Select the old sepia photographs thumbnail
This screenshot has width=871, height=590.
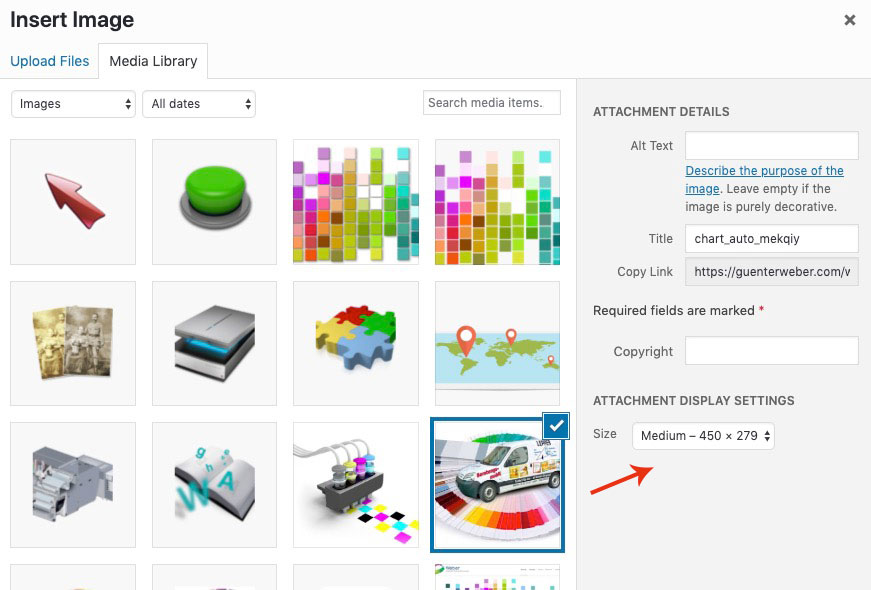pos(73,343)
